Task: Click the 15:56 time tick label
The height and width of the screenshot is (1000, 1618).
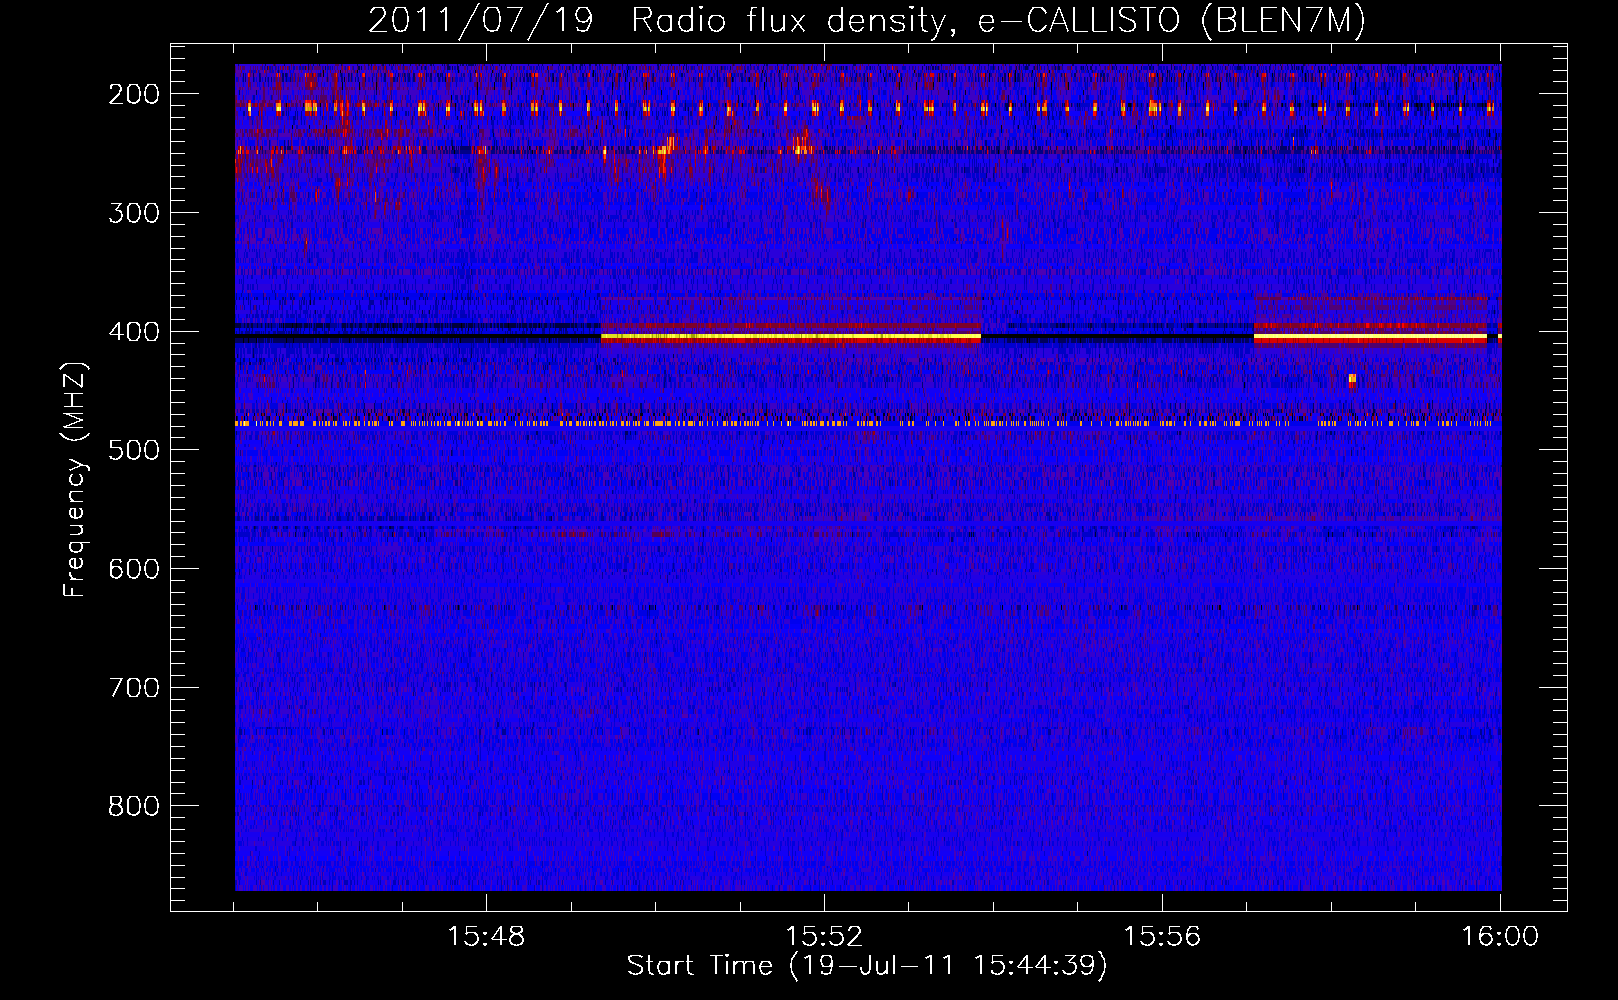Action: [x=1162, y=937]
